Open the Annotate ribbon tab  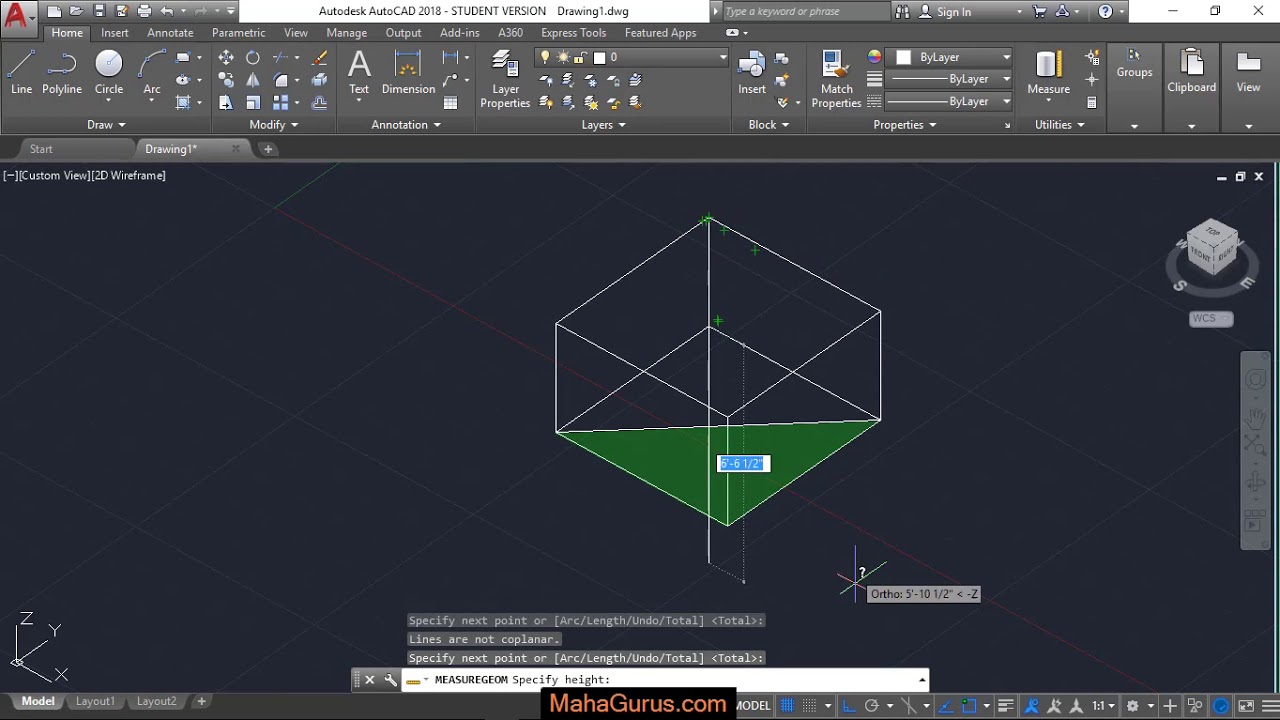click(x=170, y=33)
